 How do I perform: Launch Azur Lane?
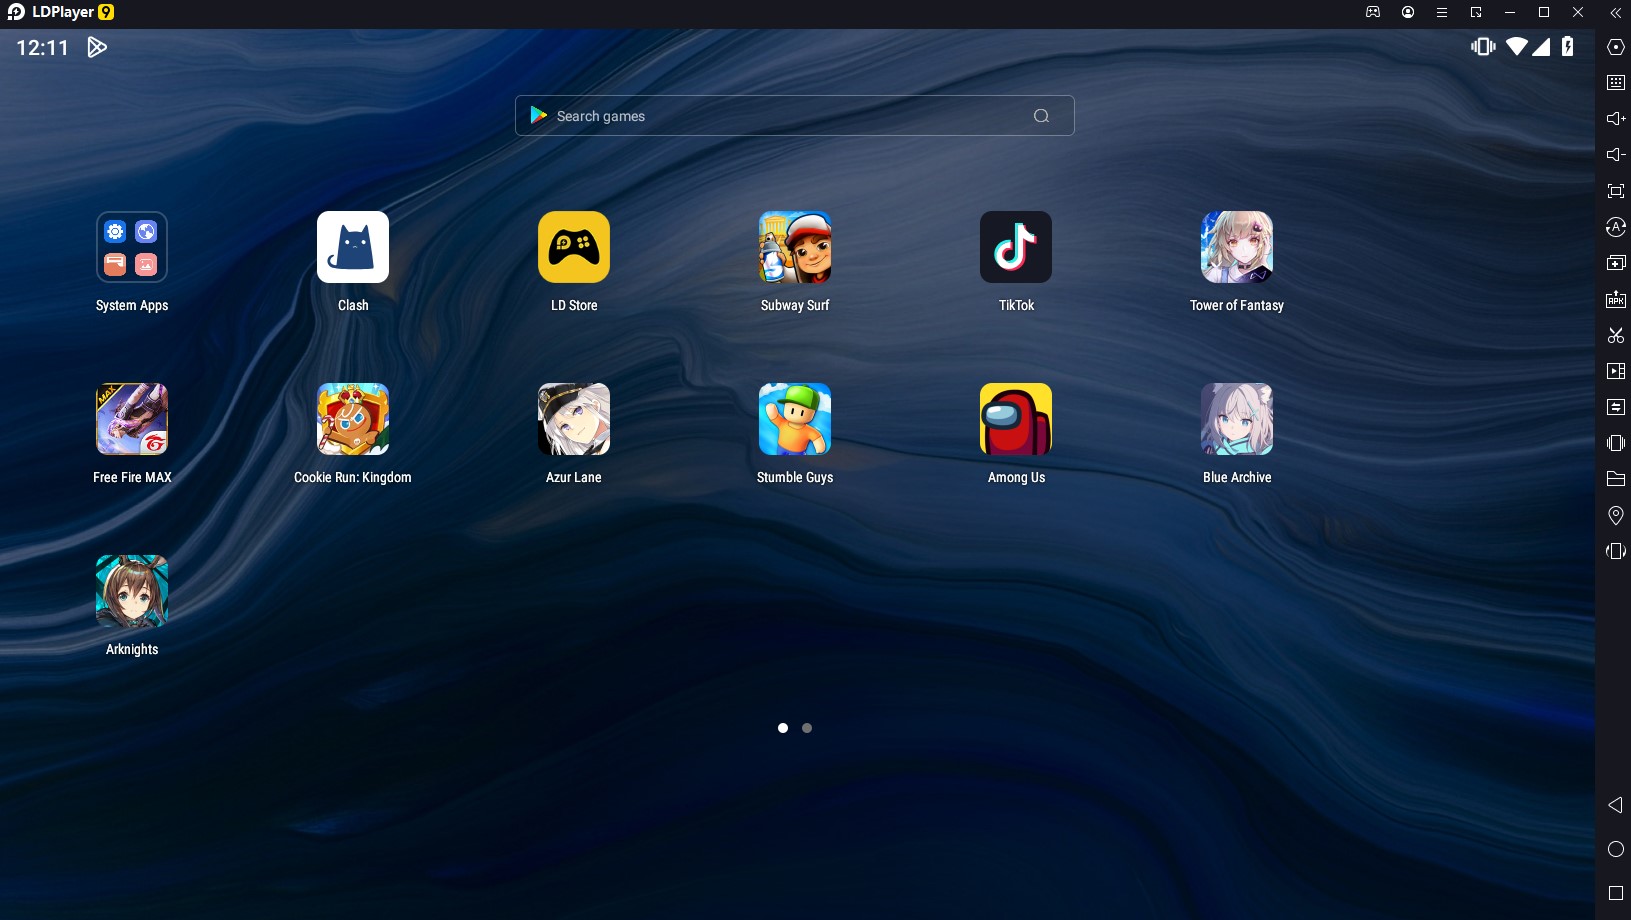[x=574, y=419]
